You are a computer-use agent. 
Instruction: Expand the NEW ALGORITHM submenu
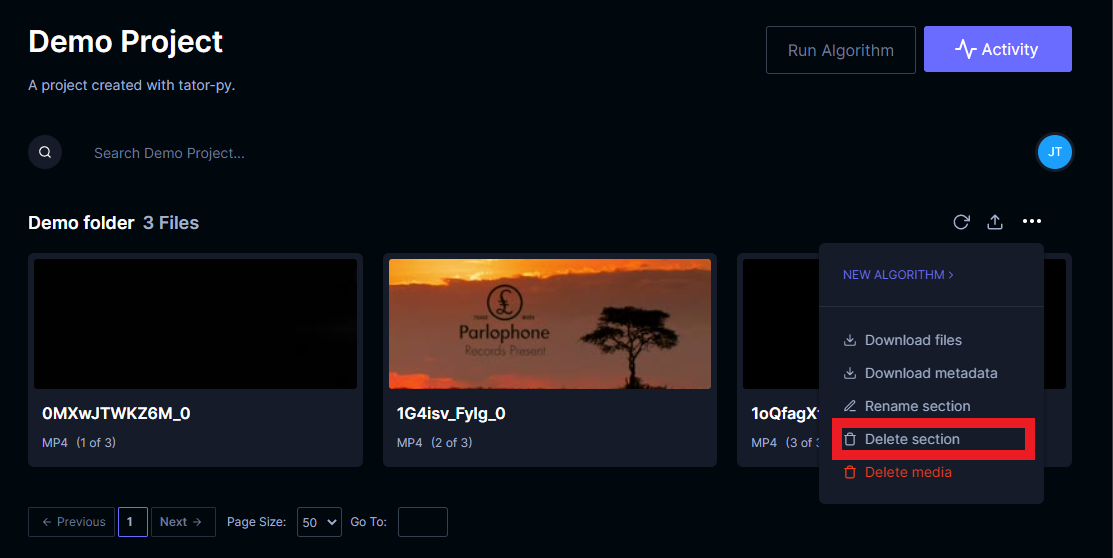(898, 275)
